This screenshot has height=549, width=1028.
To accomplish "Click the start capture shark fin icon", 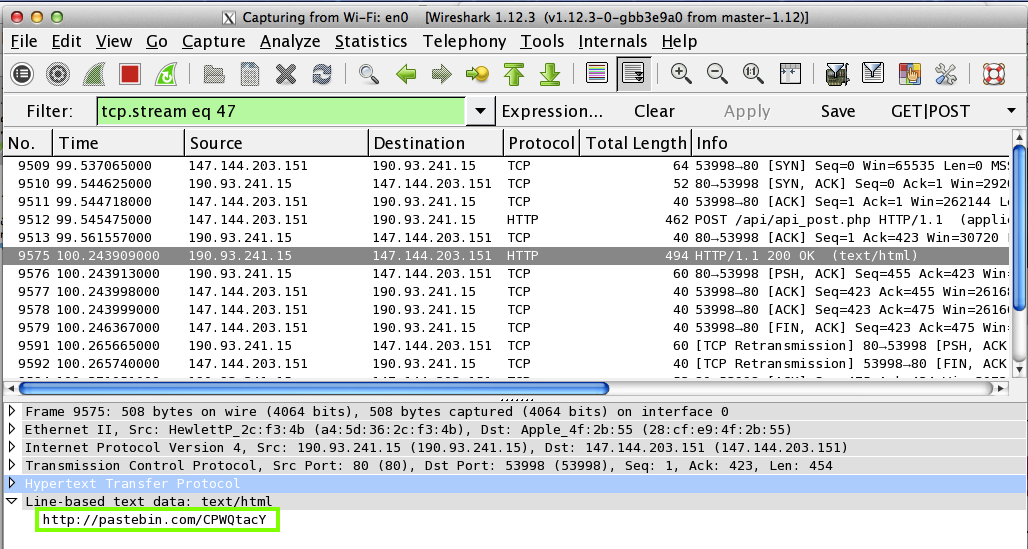I will (94, 74).
